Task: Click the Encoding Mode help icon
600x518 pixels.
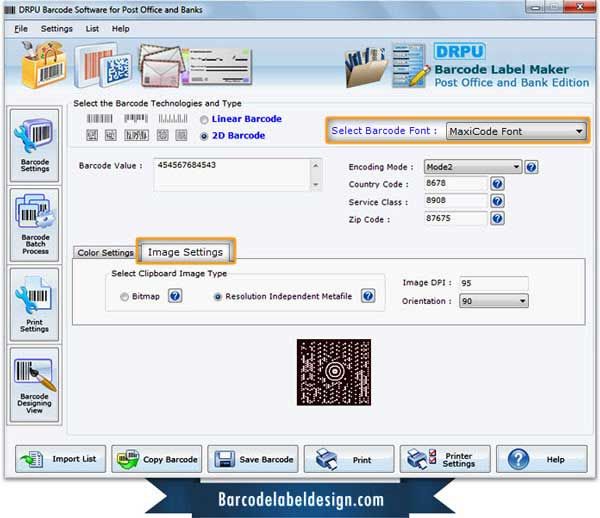Action: [531, 167]
